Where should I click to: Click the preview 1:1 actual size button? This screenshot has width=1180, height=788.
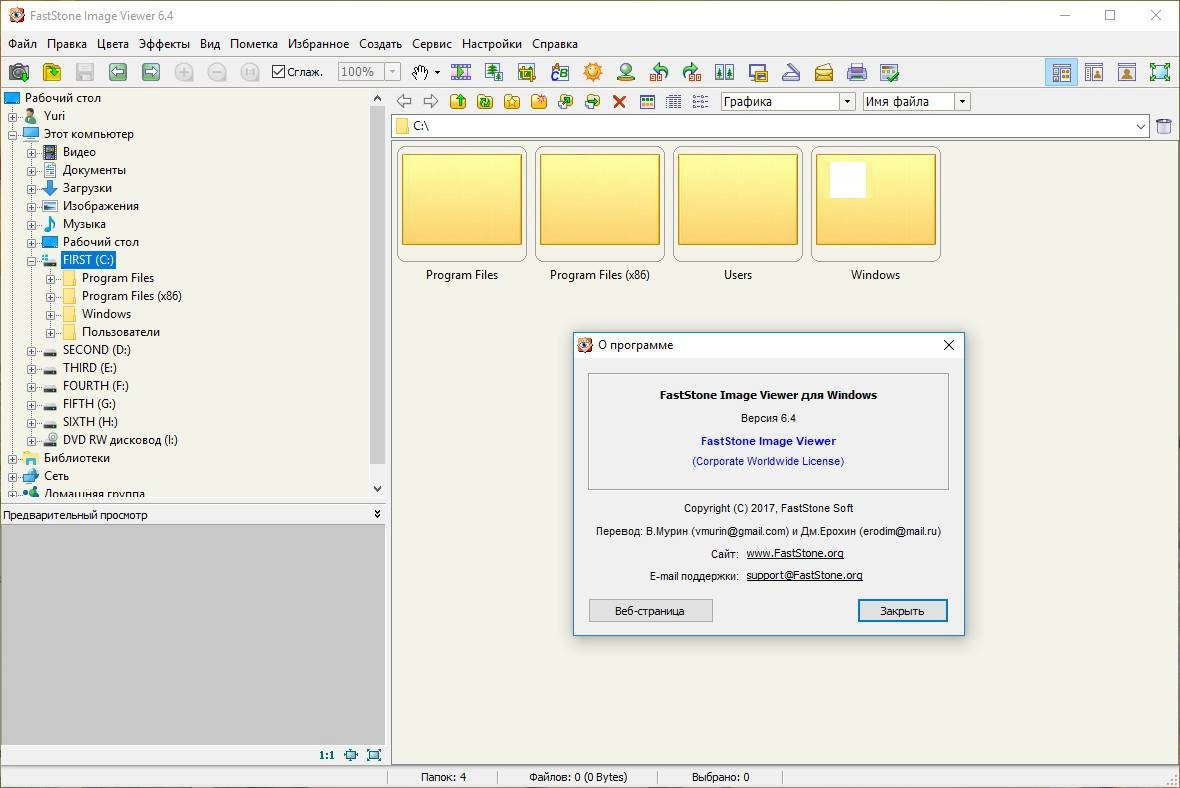pyautogui.click(x=327, y=755)
